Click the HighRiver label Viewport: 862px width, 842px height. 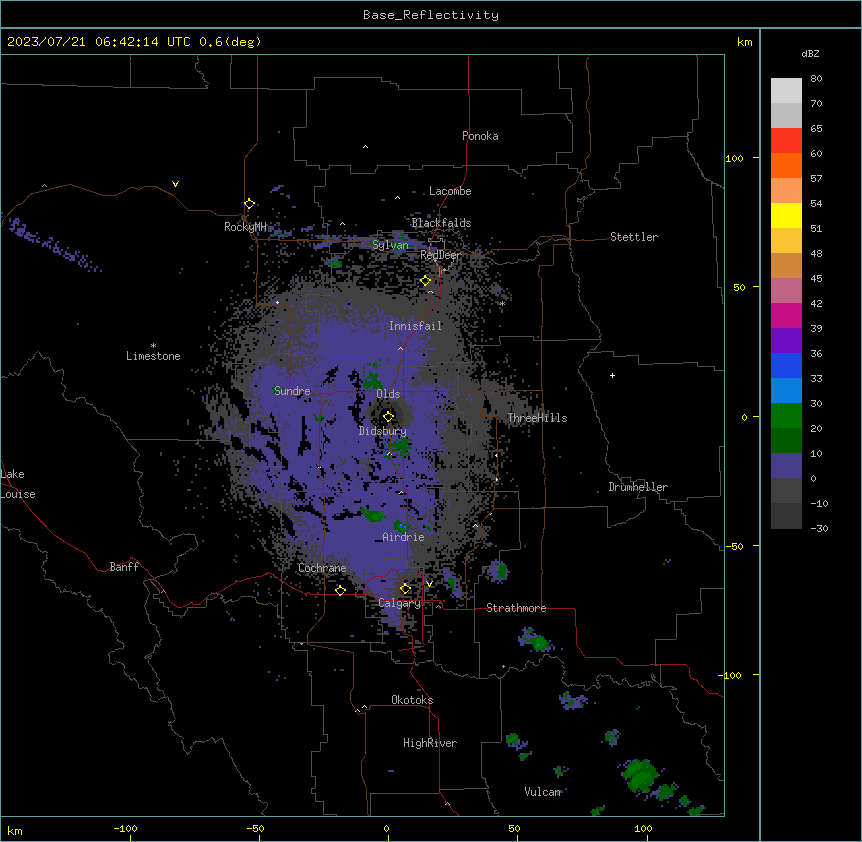[430, 743]
